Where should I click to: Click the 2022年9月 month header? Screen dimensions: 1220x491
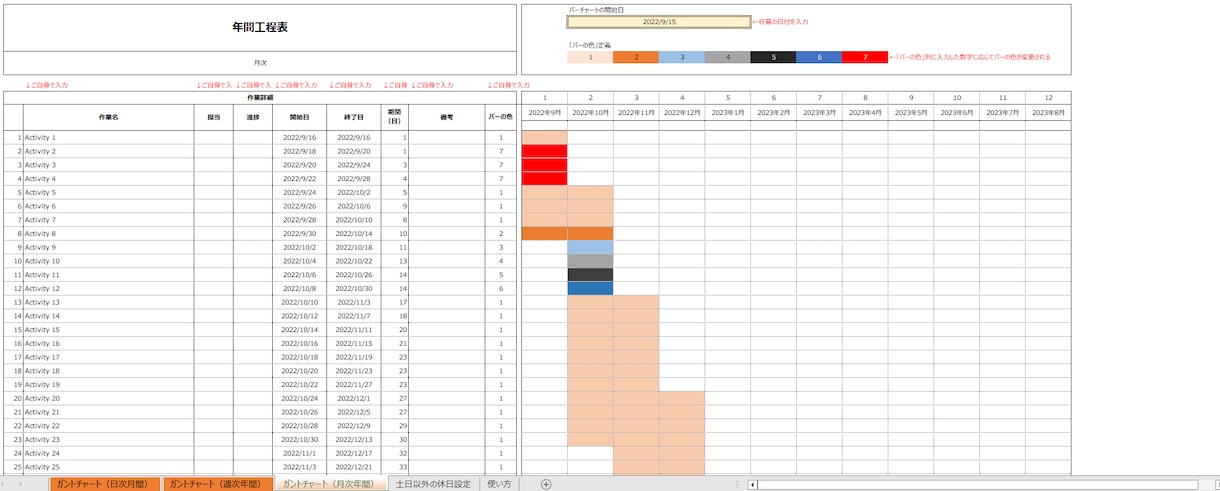point(545,113)
